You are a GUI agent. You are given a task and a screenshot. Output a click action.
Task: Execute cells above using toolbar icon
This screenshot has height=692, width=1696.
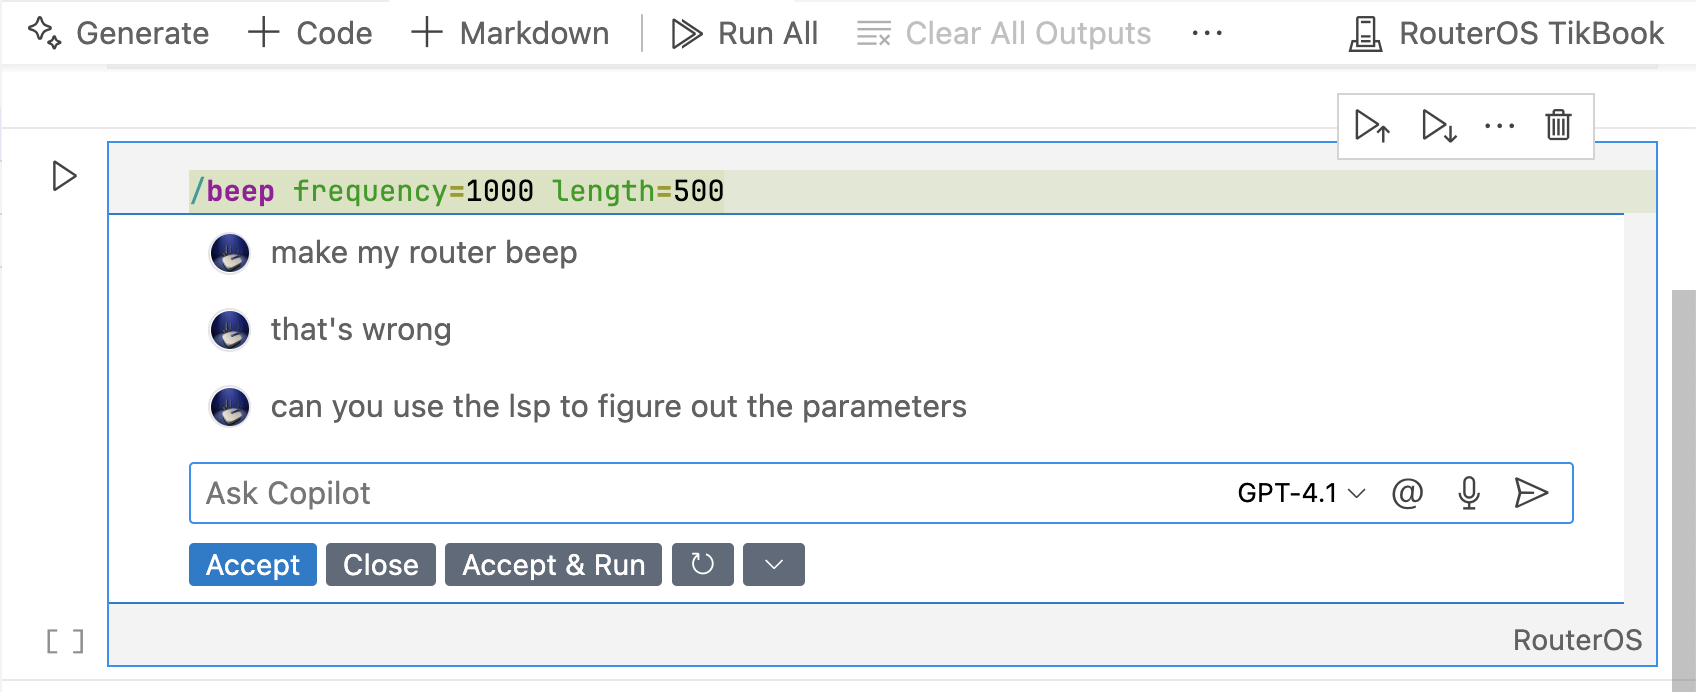point(1372,126)
